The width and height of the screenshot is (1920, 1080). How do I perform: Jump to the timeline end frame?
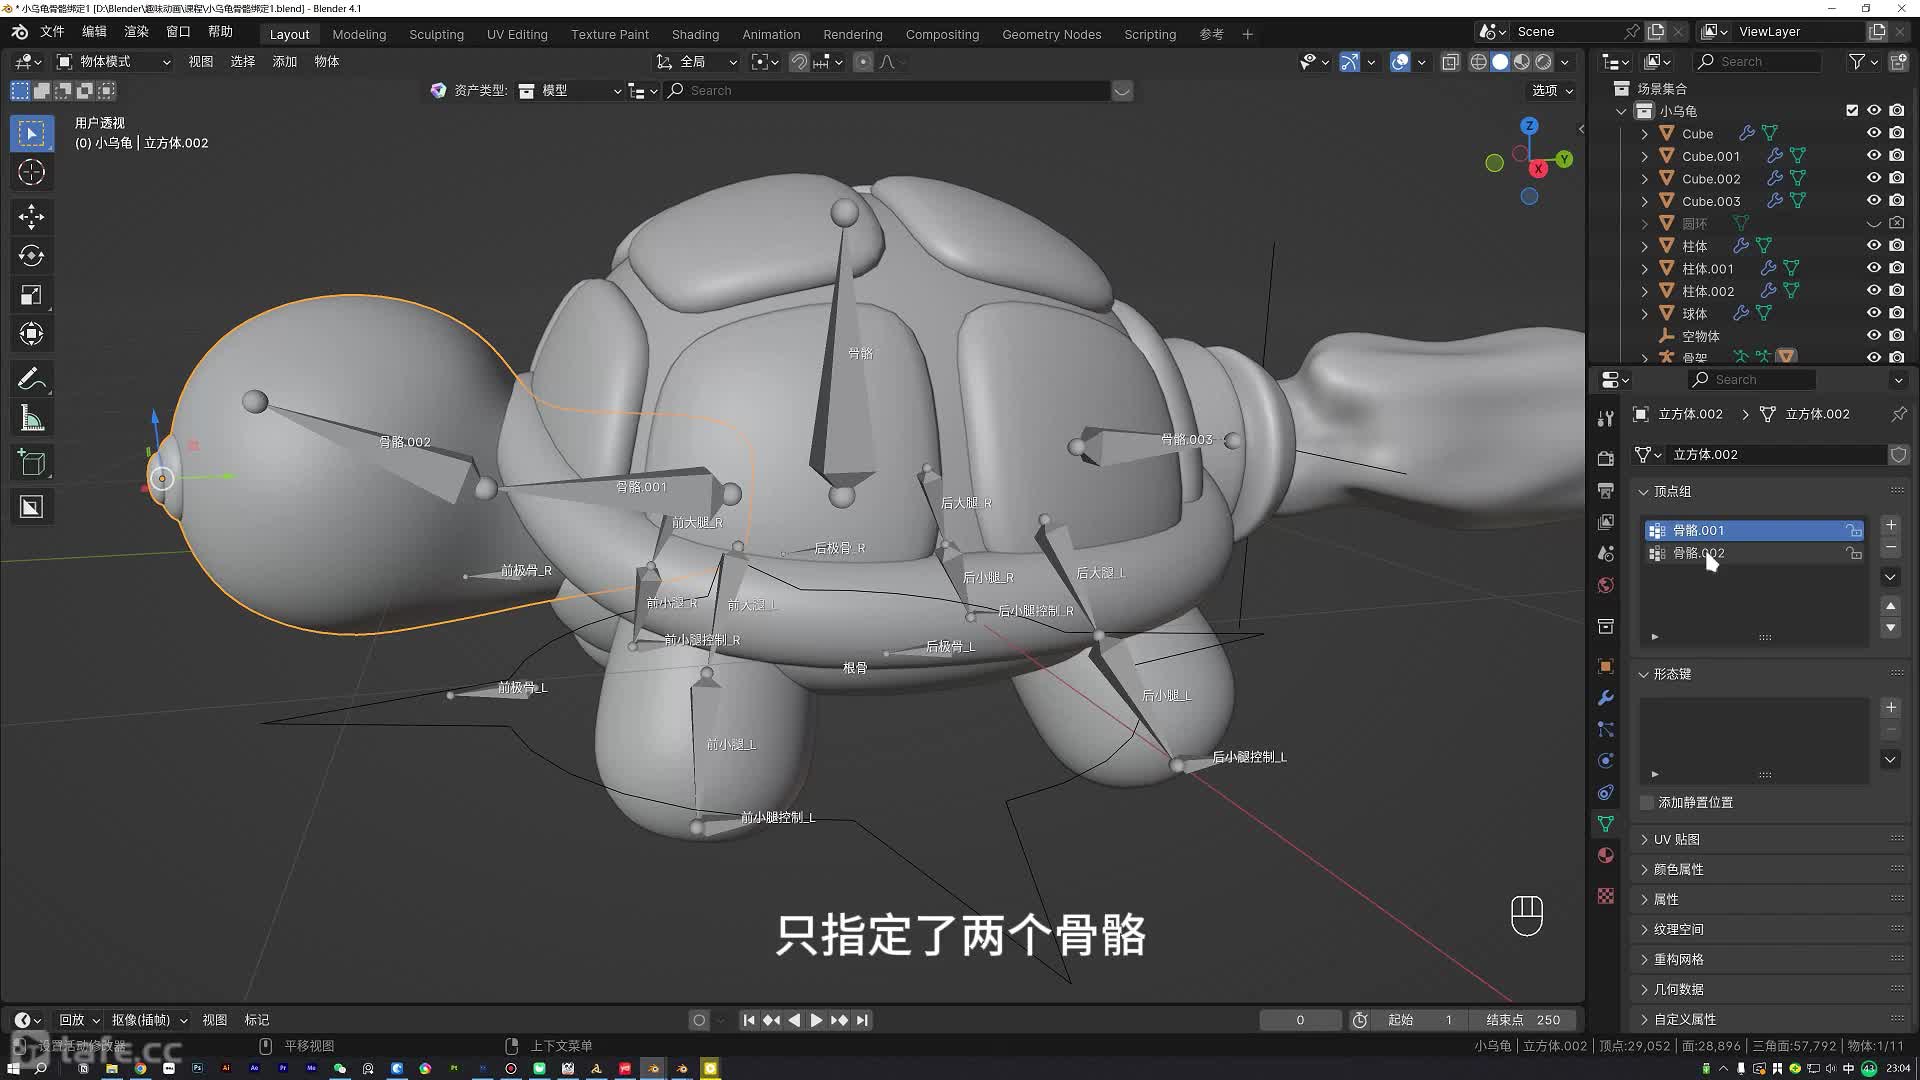[x=862, y=1021]
